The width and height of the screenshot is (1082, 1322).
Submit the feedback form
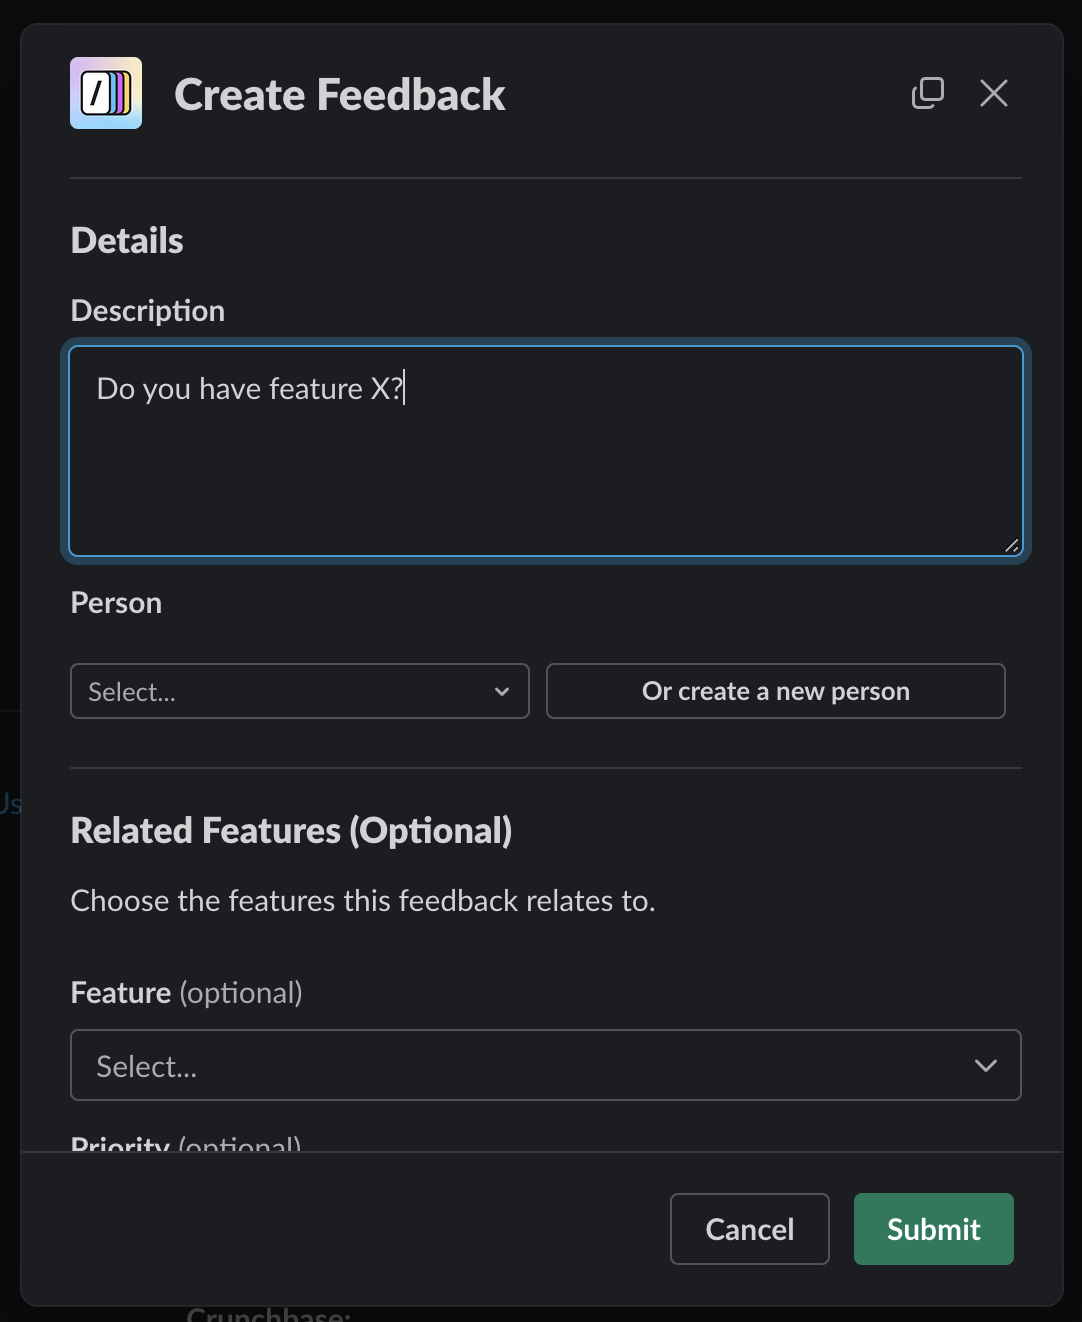(933, 1229)
